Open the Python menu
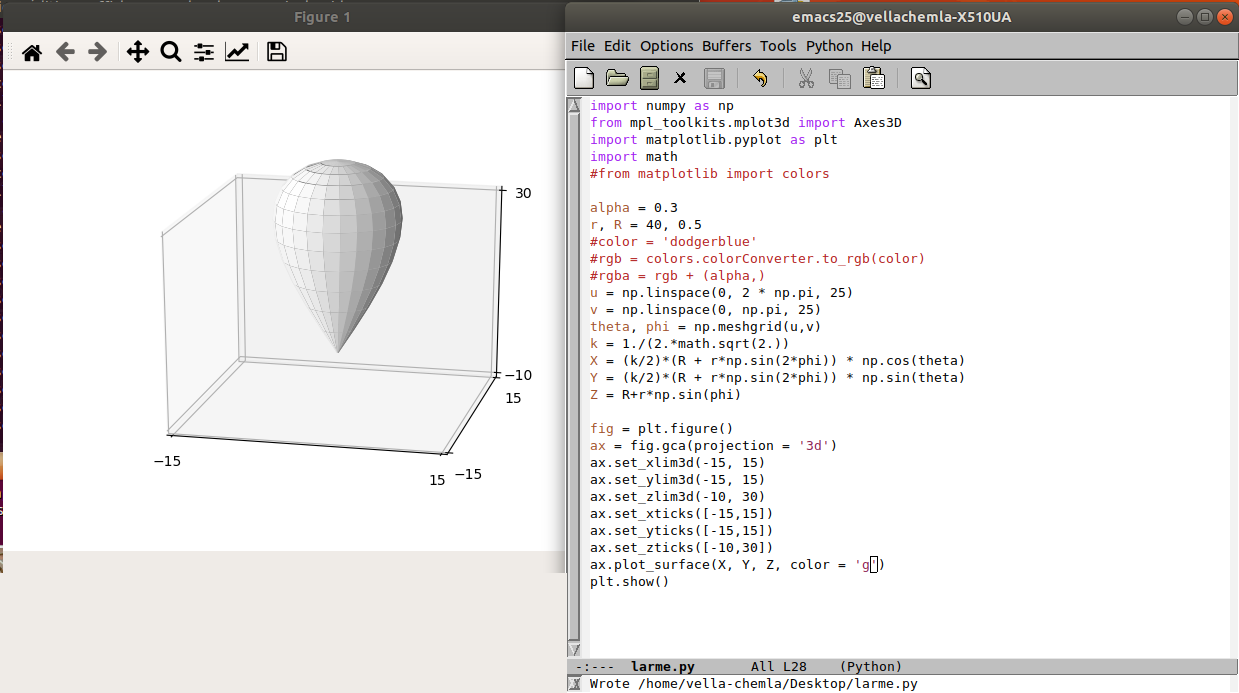Image resolution: width=1239 pixels, height=693 pixels. [x=829, y=46]
